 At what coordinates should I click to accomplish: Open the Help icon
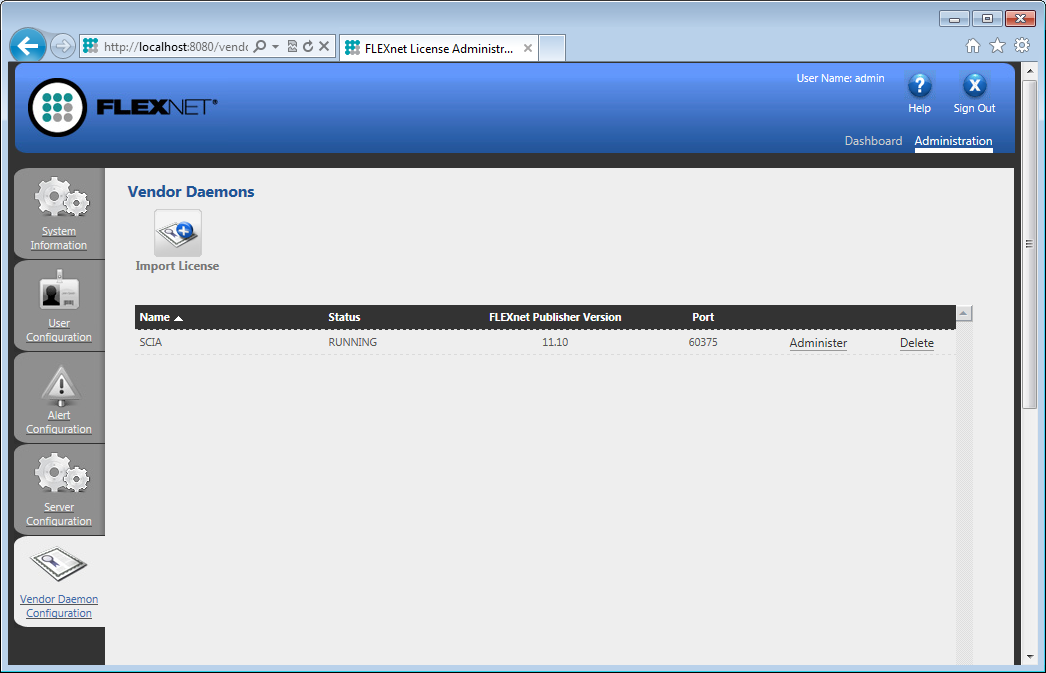tap(919, 85)
